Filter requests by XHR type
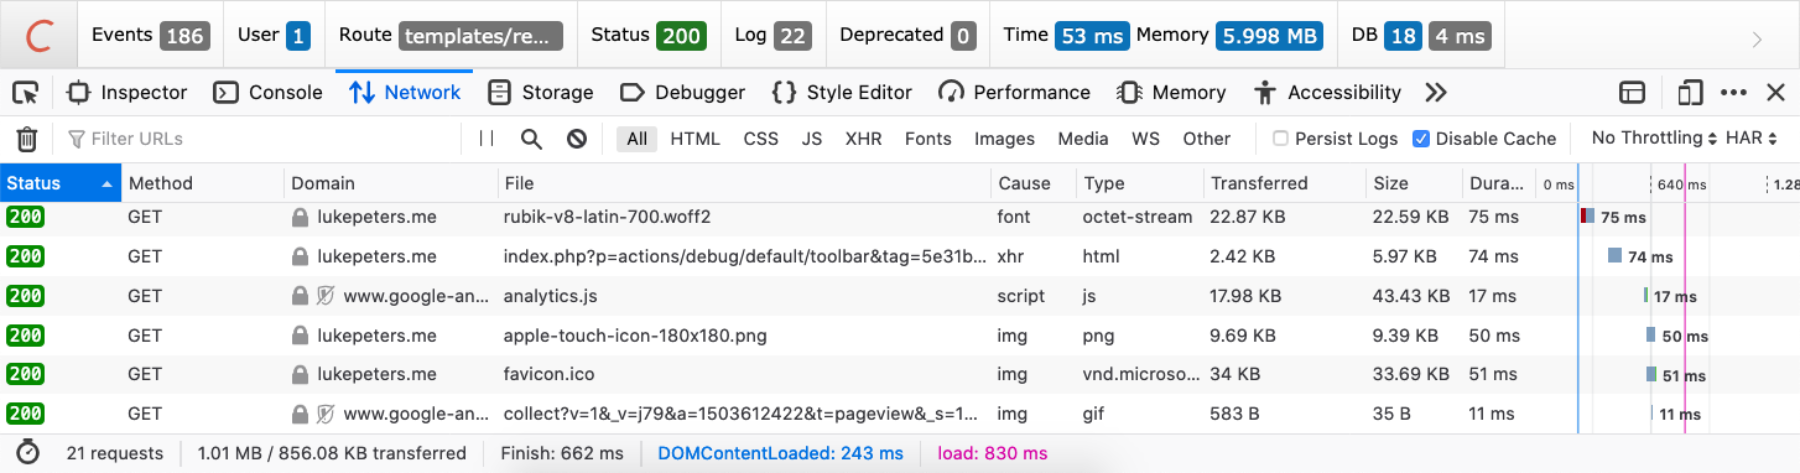This screenshot has width=1800, height=473. (x=863, y=139)
